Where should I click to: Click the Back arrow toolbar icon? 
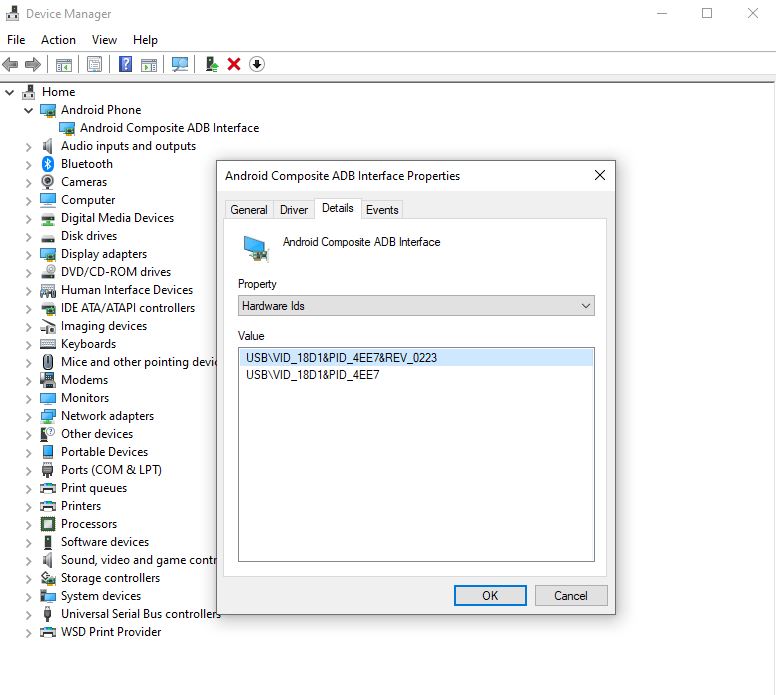coord(10,64)
